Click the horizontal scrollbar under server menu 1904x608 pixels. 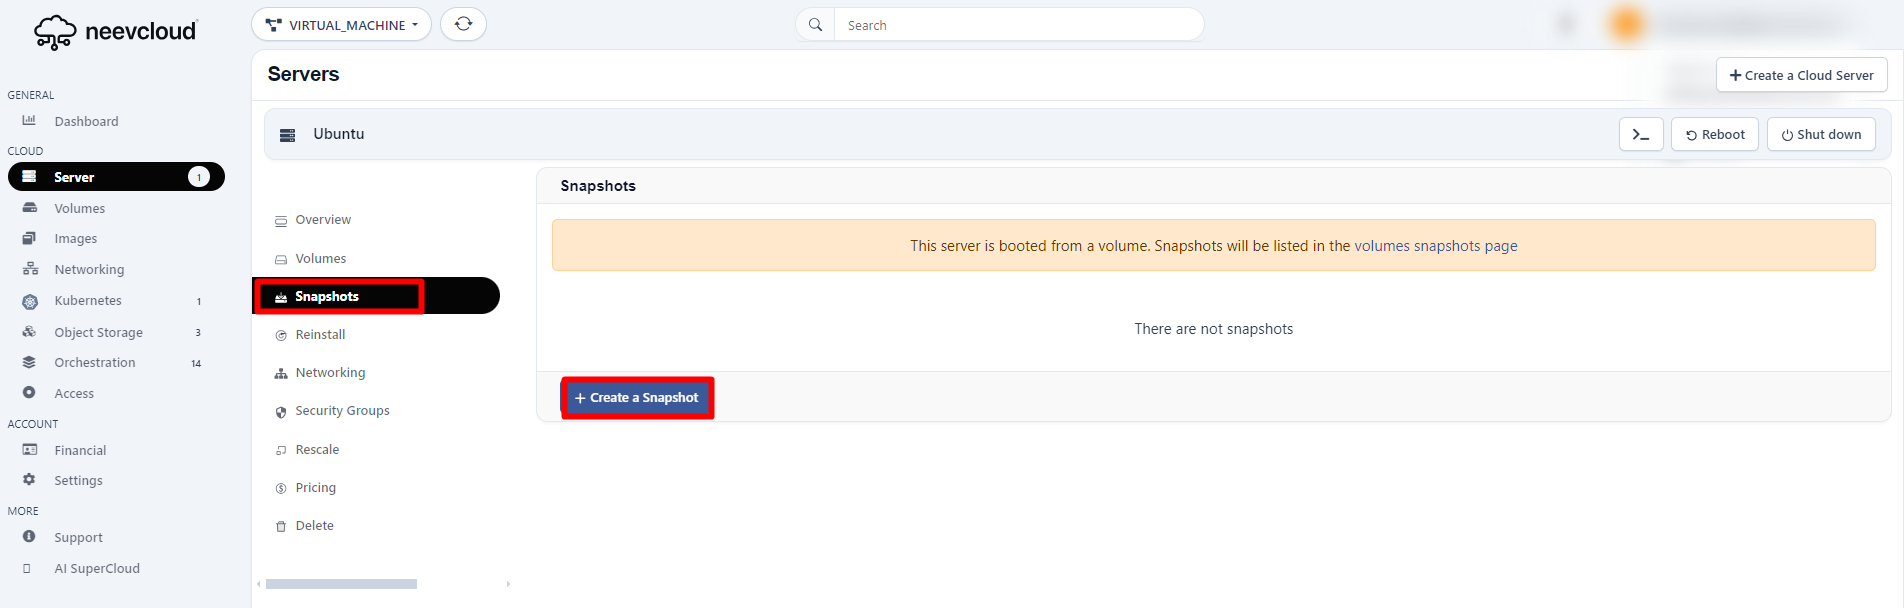coord(341,584)
